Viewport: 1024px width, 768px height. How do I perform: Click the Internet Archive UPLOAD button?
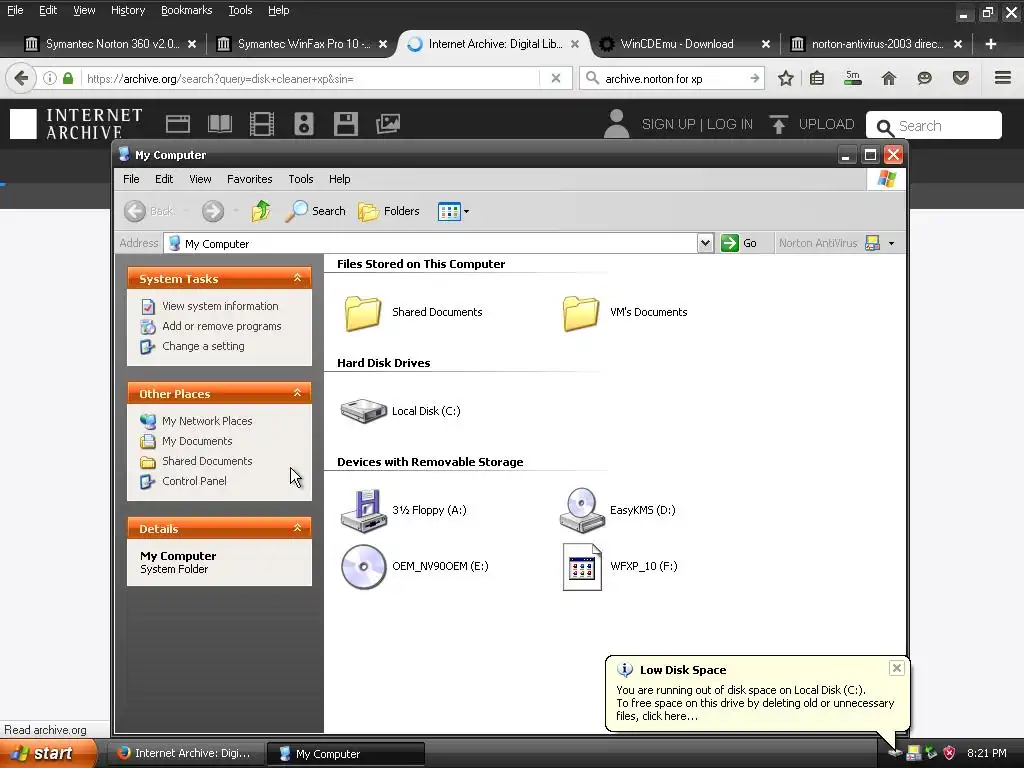pyautogui.click(x=812, y=124)
